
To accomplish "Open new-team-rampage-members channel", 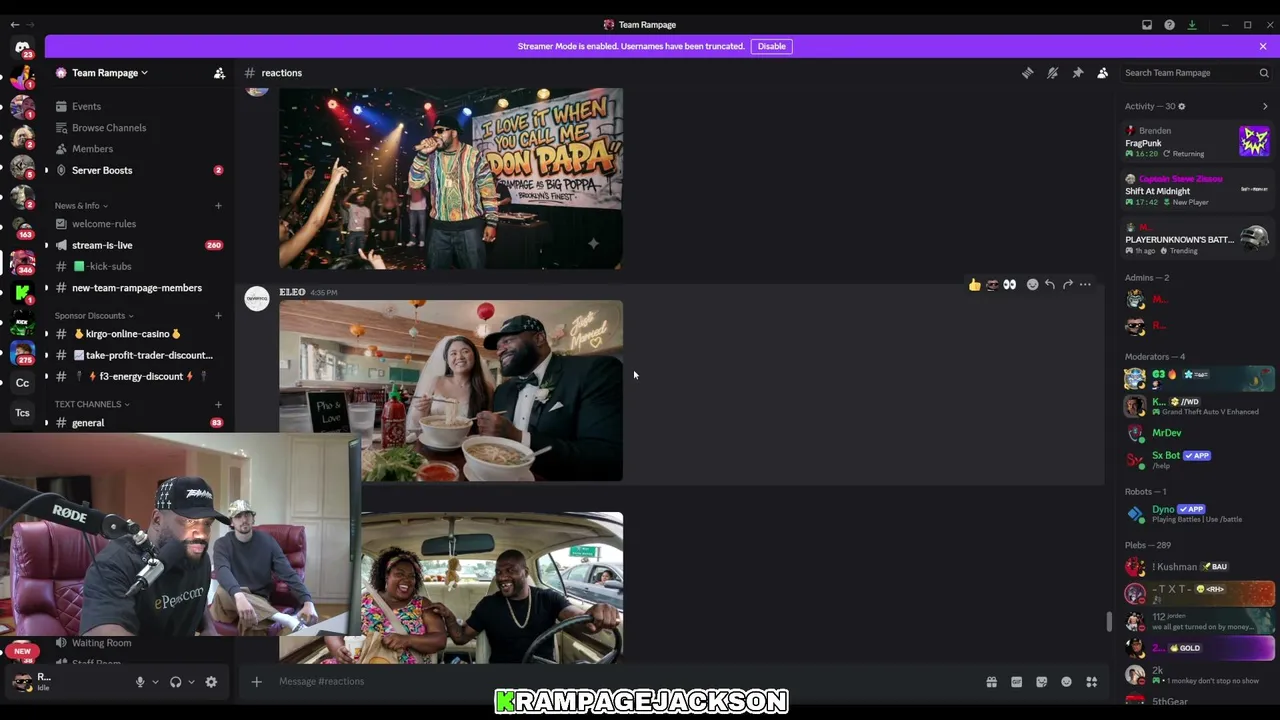I will tap(135, 288).
